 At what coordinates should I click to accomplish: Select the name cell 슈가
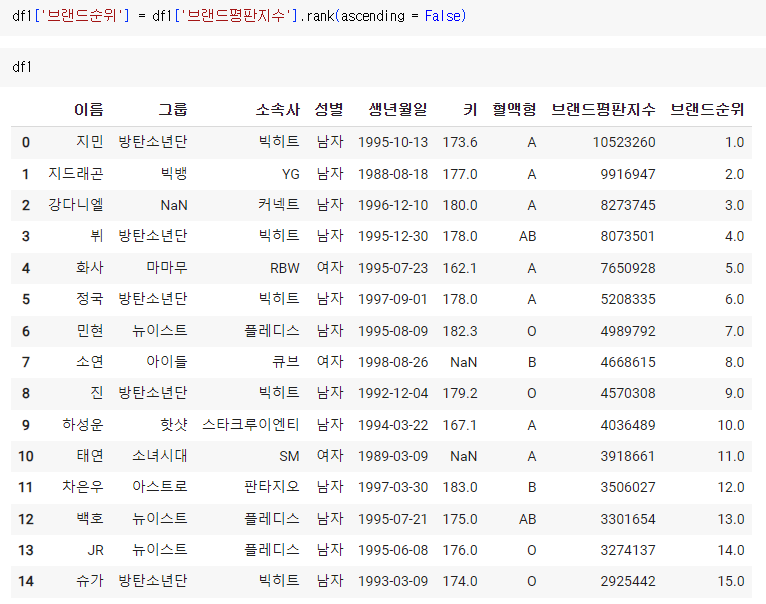coord(89,581)
